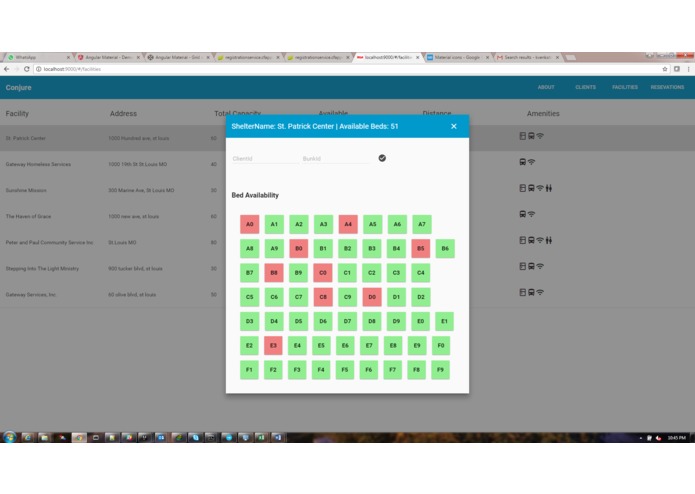Select occupied bed A0

coord(250,224)
